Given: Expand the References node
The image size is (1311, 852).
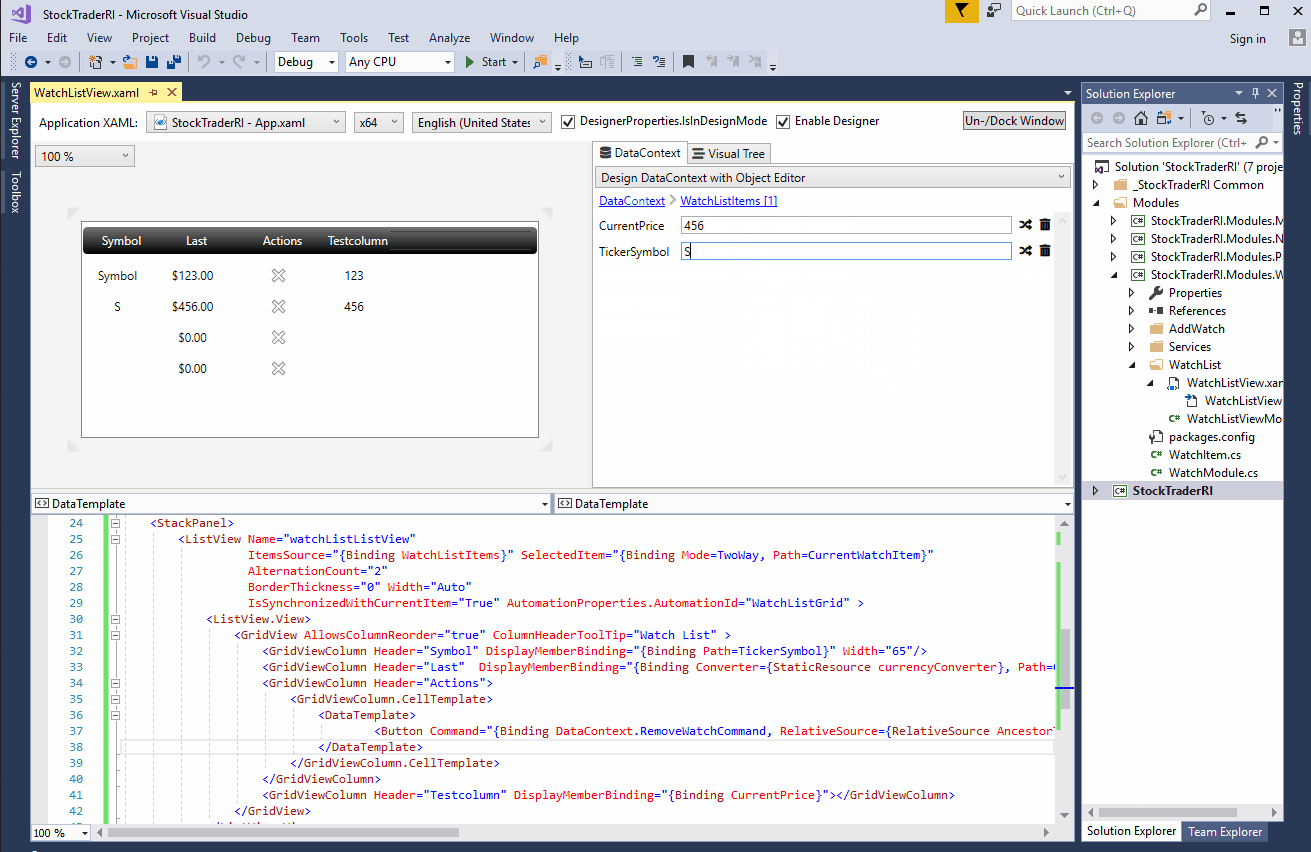Looking at the screenshot, I should [1132, 311].
